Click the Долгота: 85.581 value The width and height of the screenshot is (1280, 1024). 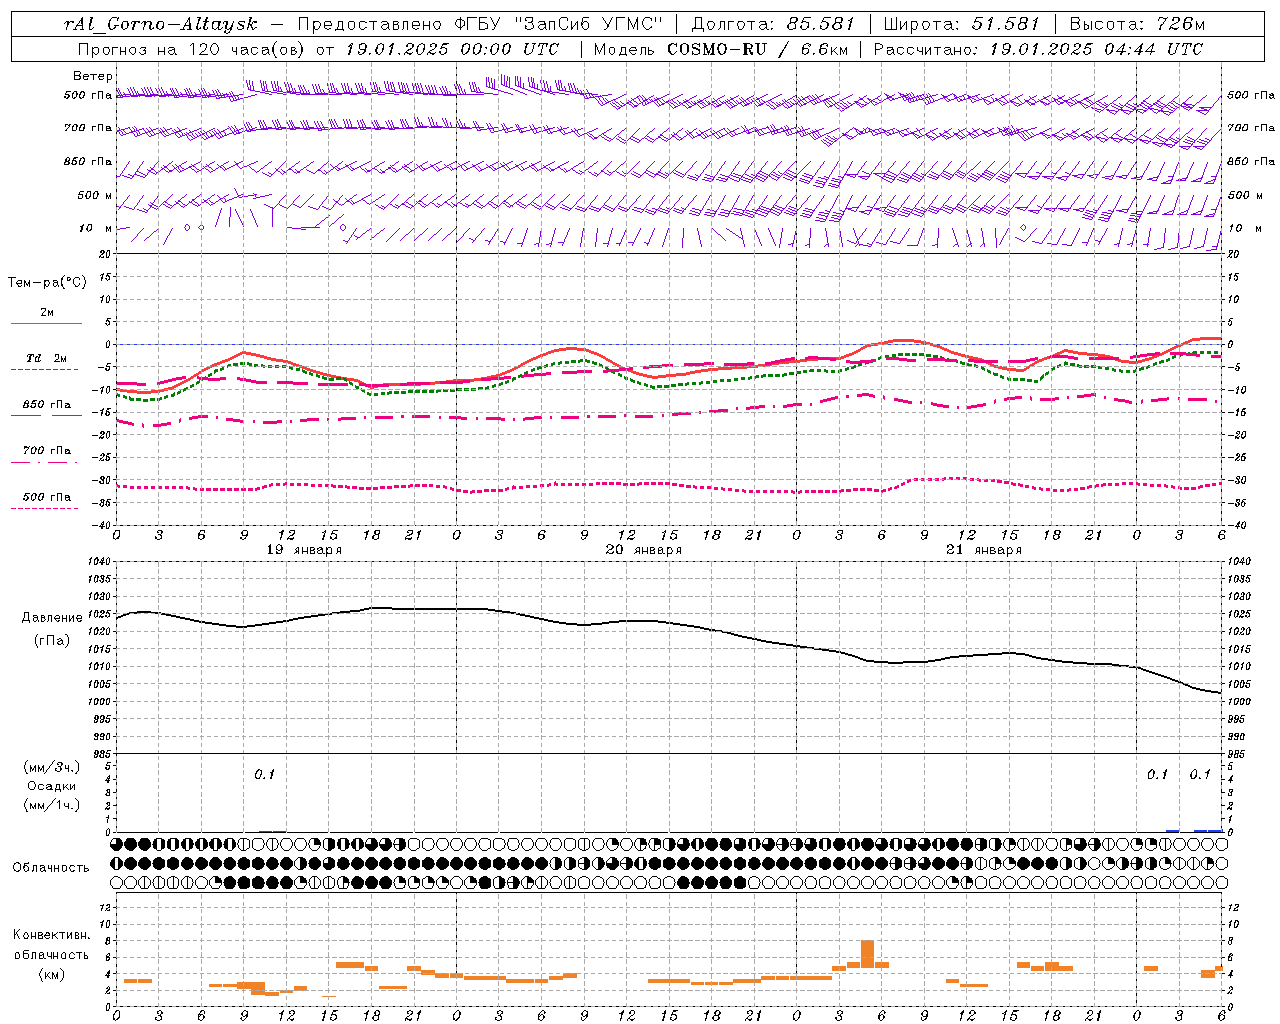coord(774,24)
